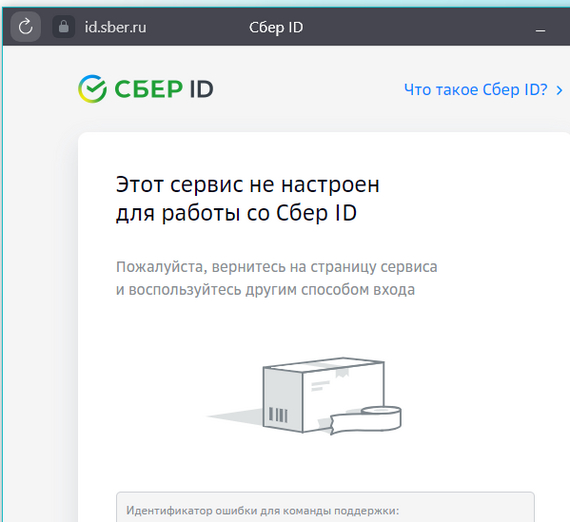570x522 pixels.
Task: Click the chevron next to 'Что такое Сбер ID?'
Action: pos(559,90)
